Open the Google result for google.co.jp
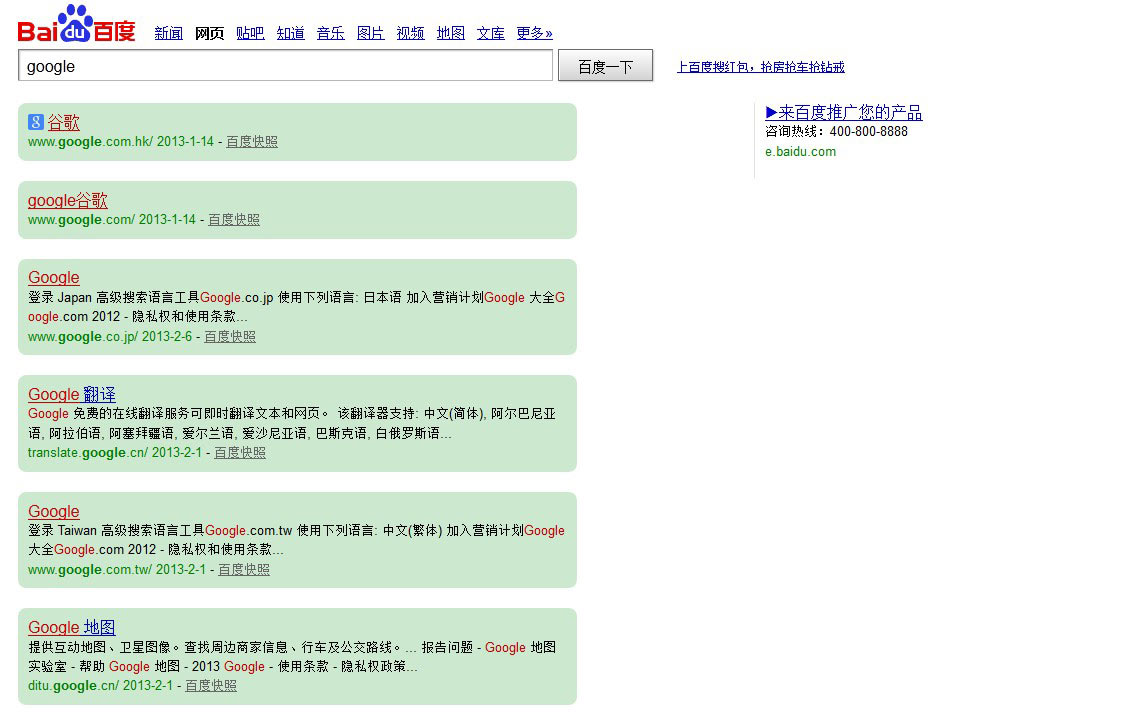 point(54,278)
